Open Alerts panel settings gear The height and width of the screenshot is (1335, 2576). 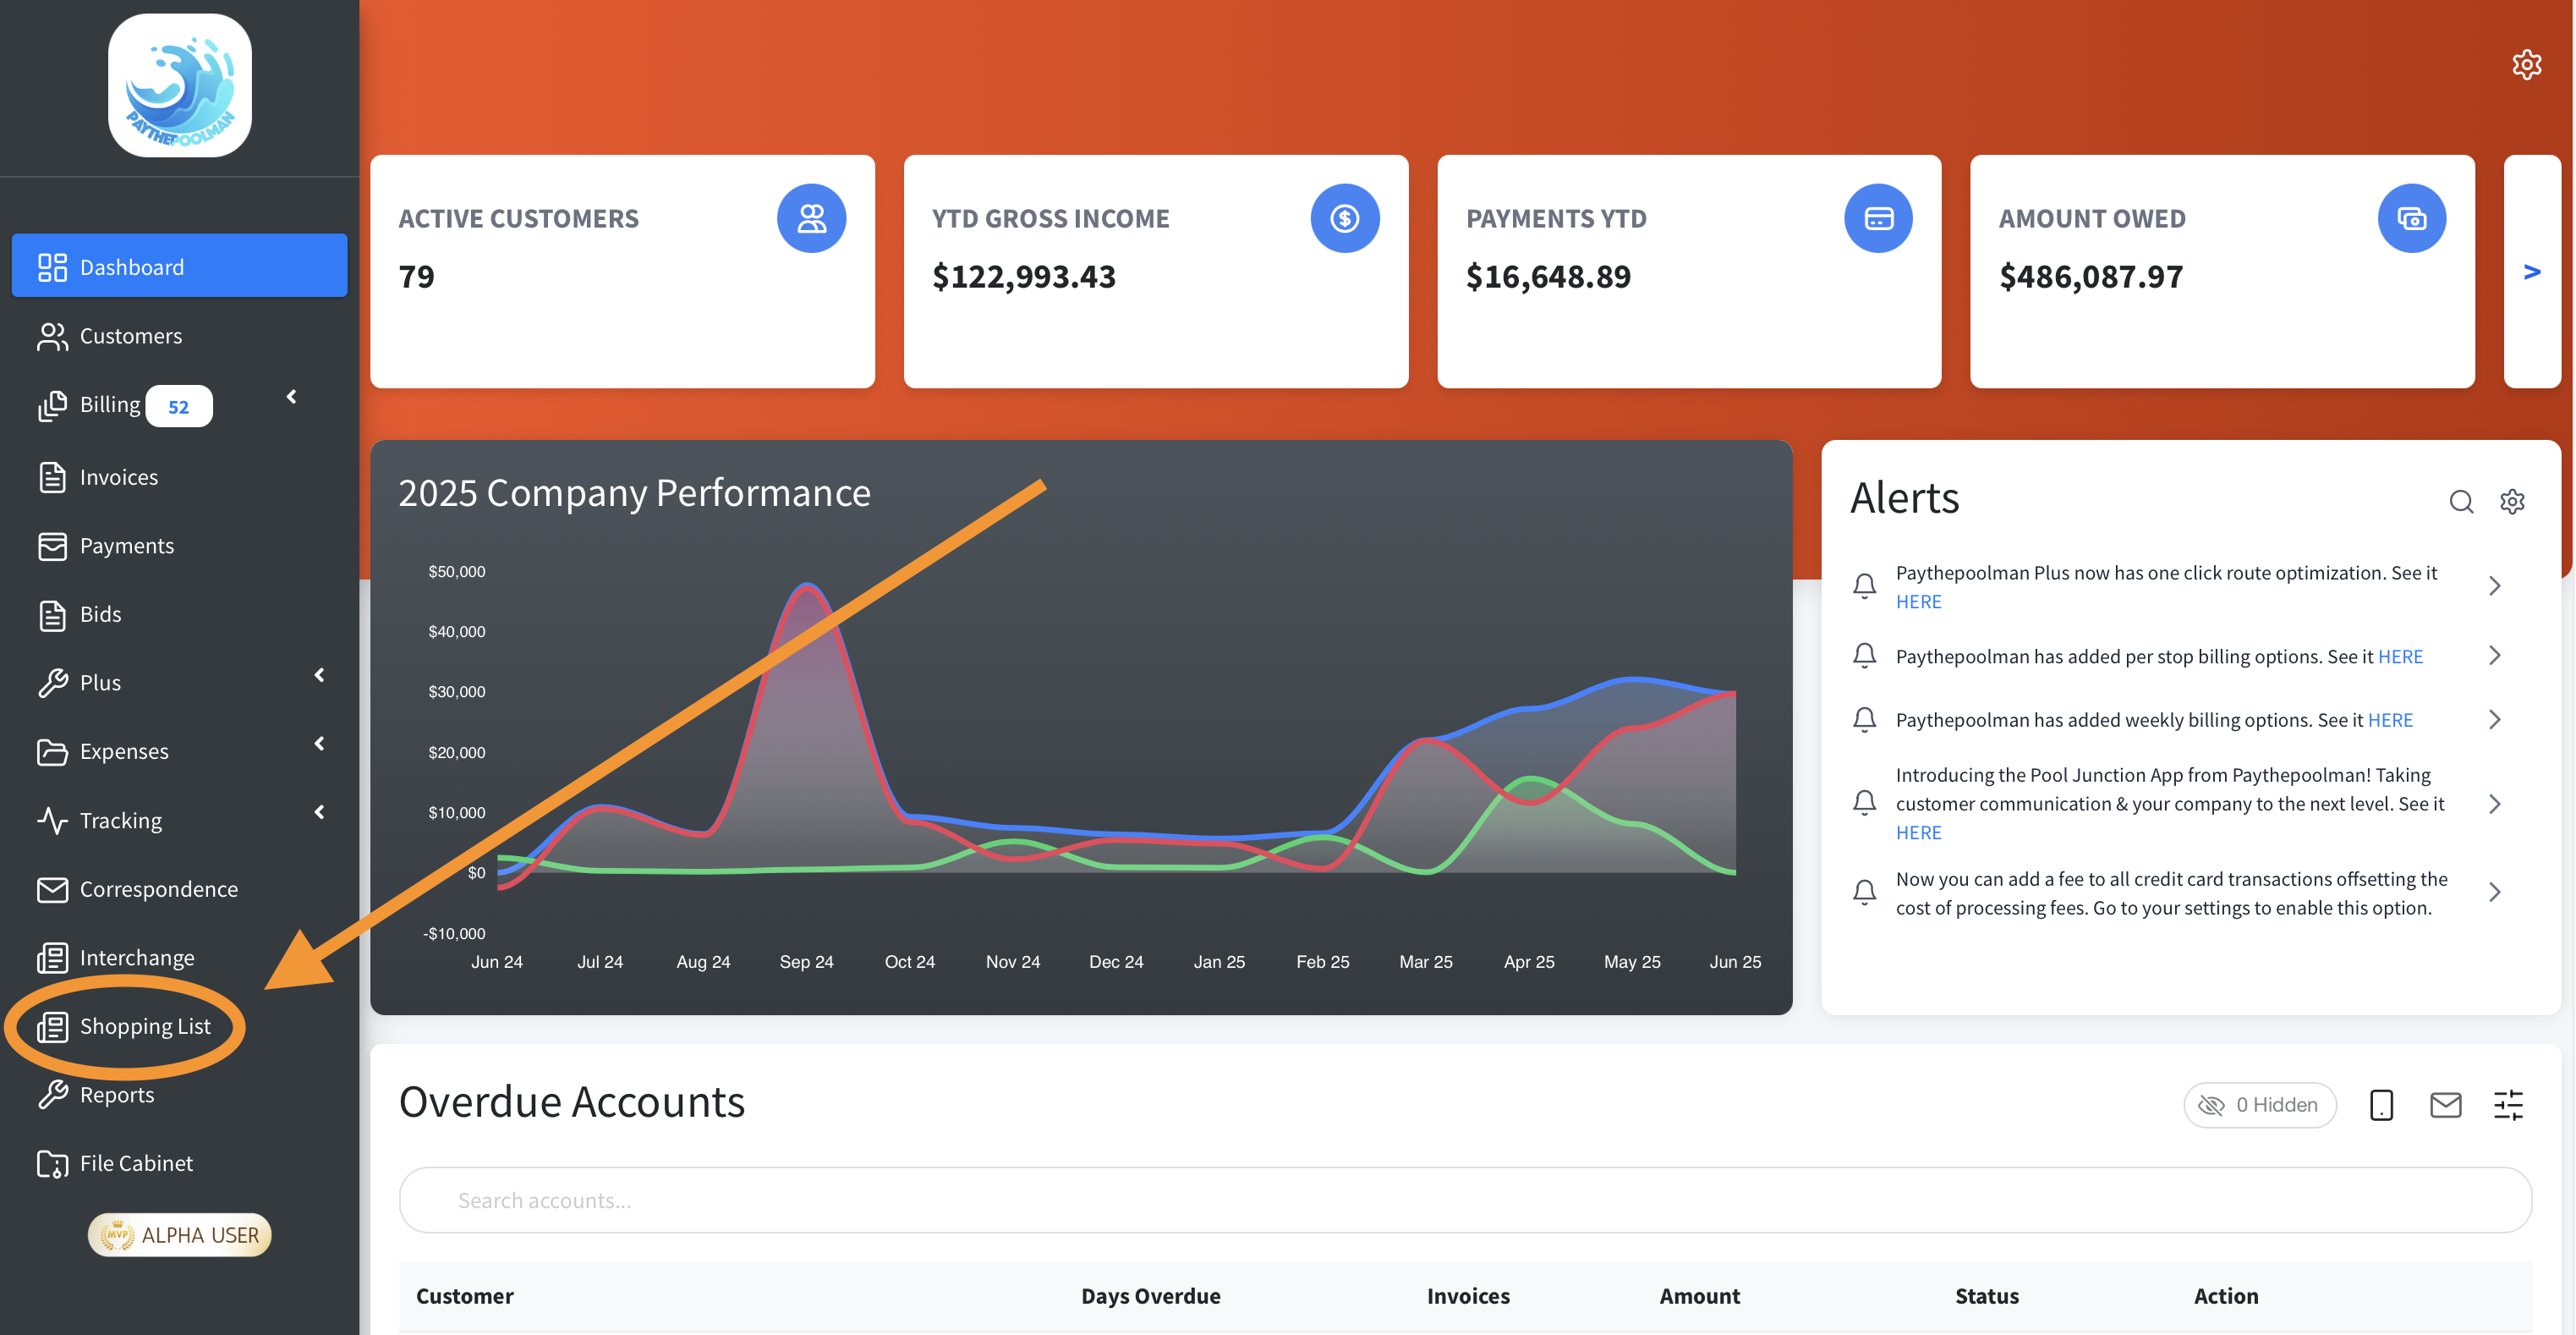coord(2512,501)
